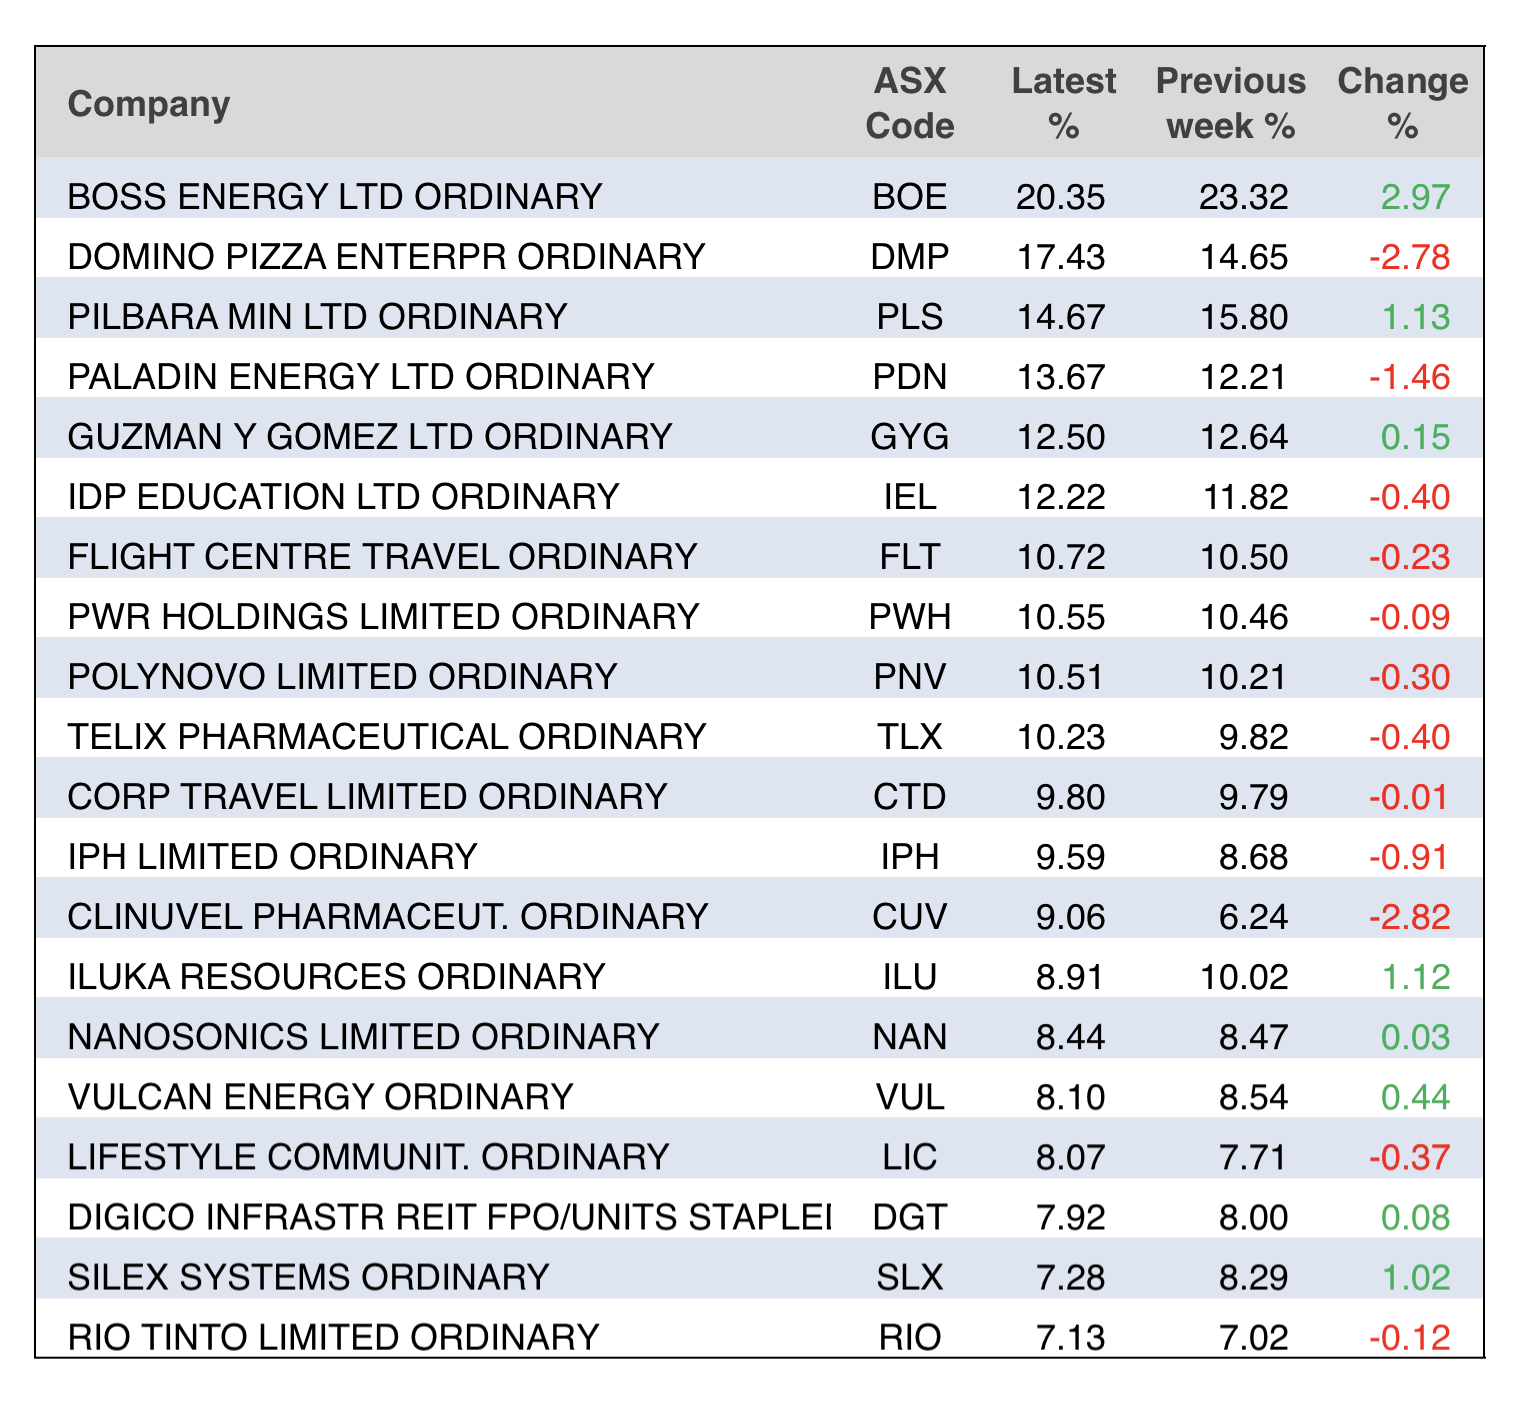Click the CTD ticker code
This screenshot has width=1518, height=1410.
[x=909, y=797]
